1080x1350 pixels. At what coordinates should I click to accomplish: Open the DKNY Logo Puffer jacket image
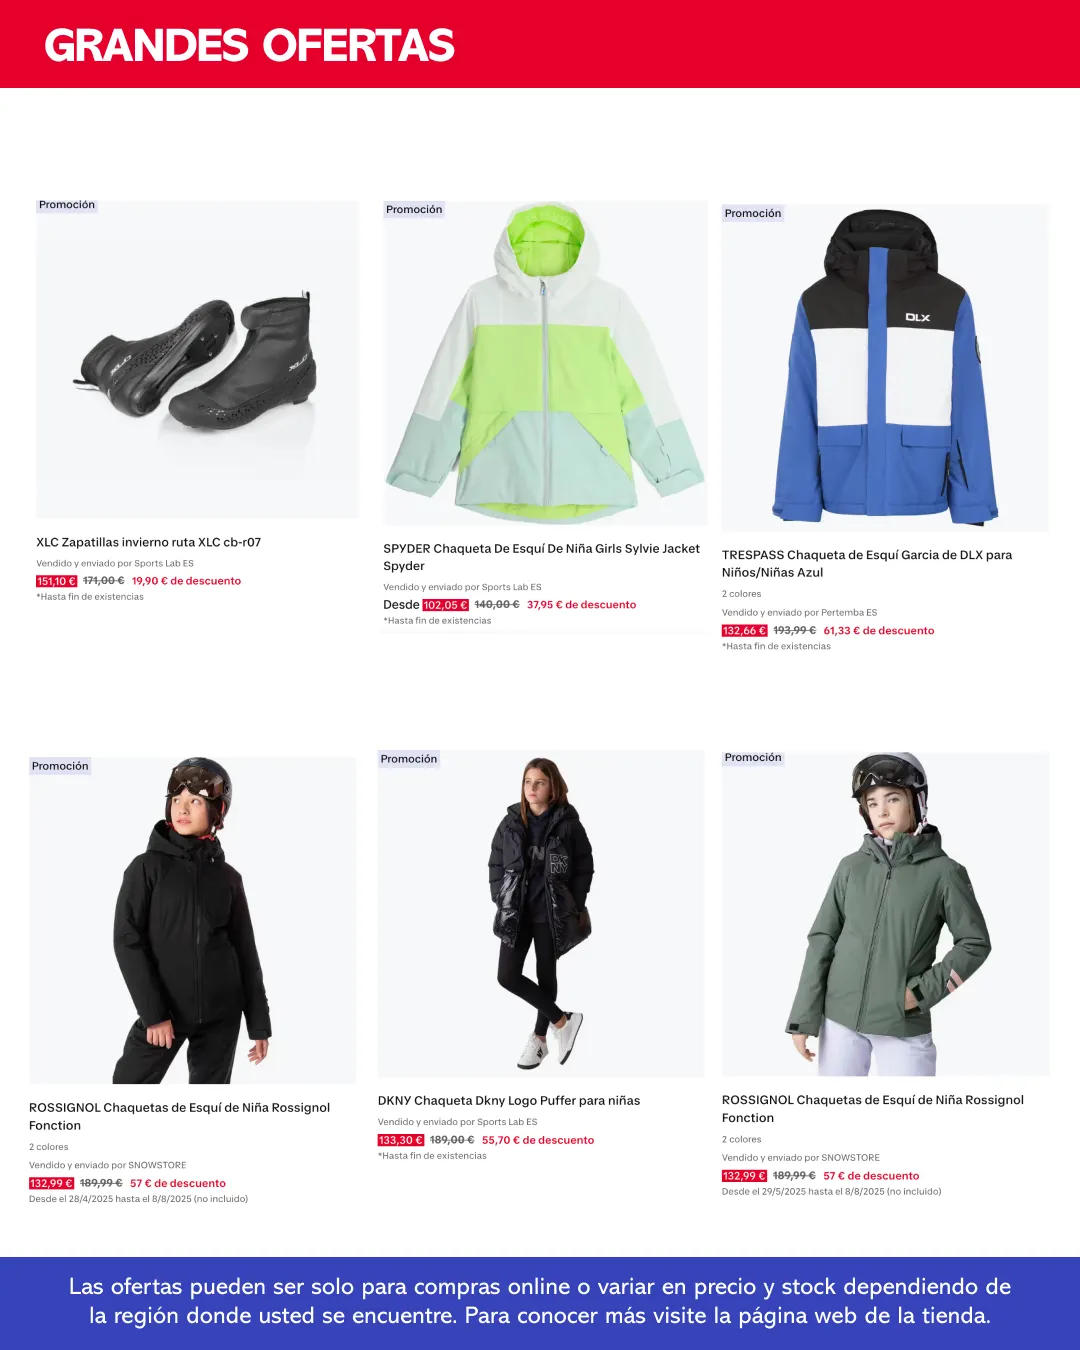[x=541, y=913]
